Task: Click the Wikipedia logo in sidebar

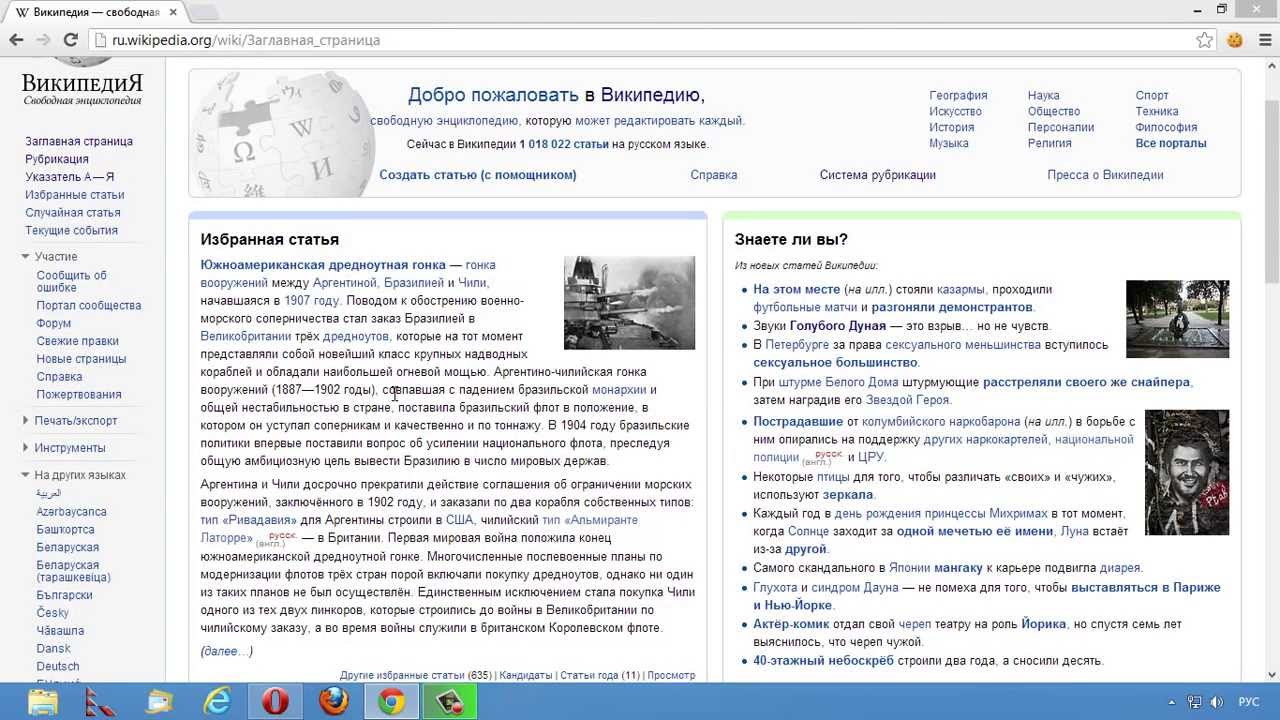Action: [x=82, y=84]
